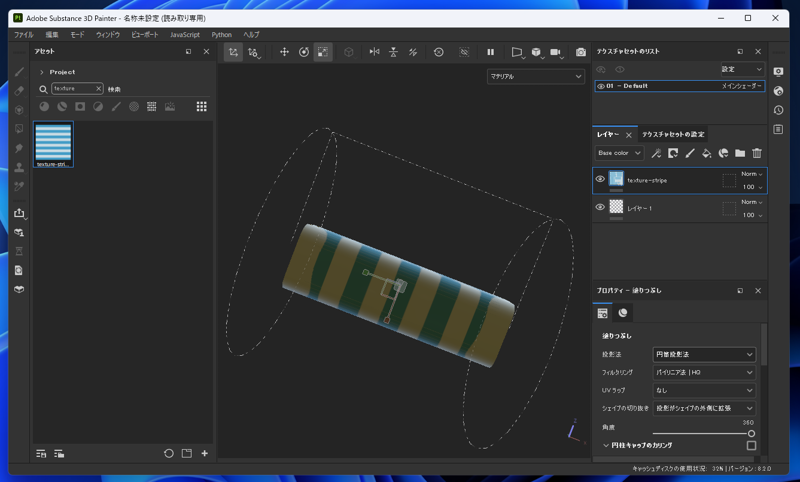Open the 編集 menu
Image resolution: width=800 pixels, height=482 pixels.
tap(52, 35)
